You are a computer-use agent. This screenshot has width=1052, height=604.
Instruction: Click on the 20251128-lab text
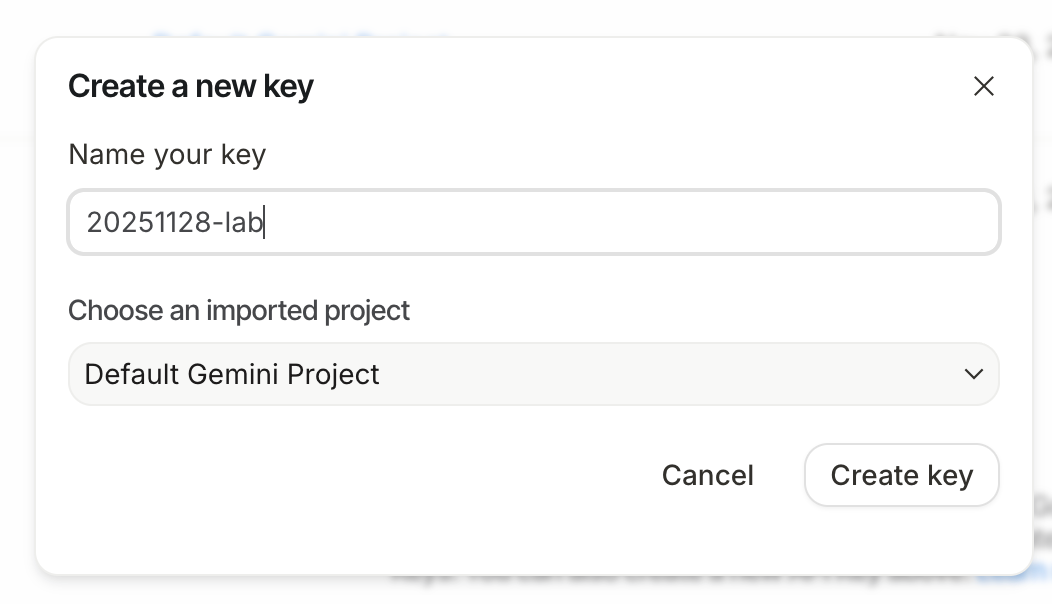click(174, 222)
